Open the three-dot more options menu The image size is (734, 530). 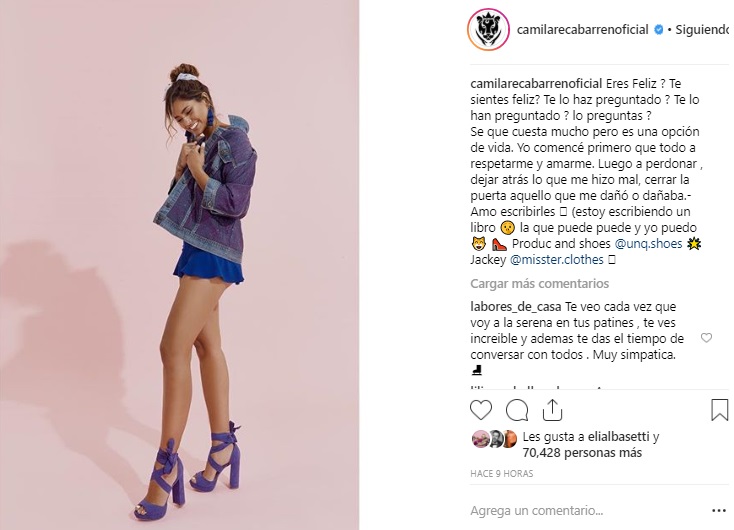pos(719,511)
